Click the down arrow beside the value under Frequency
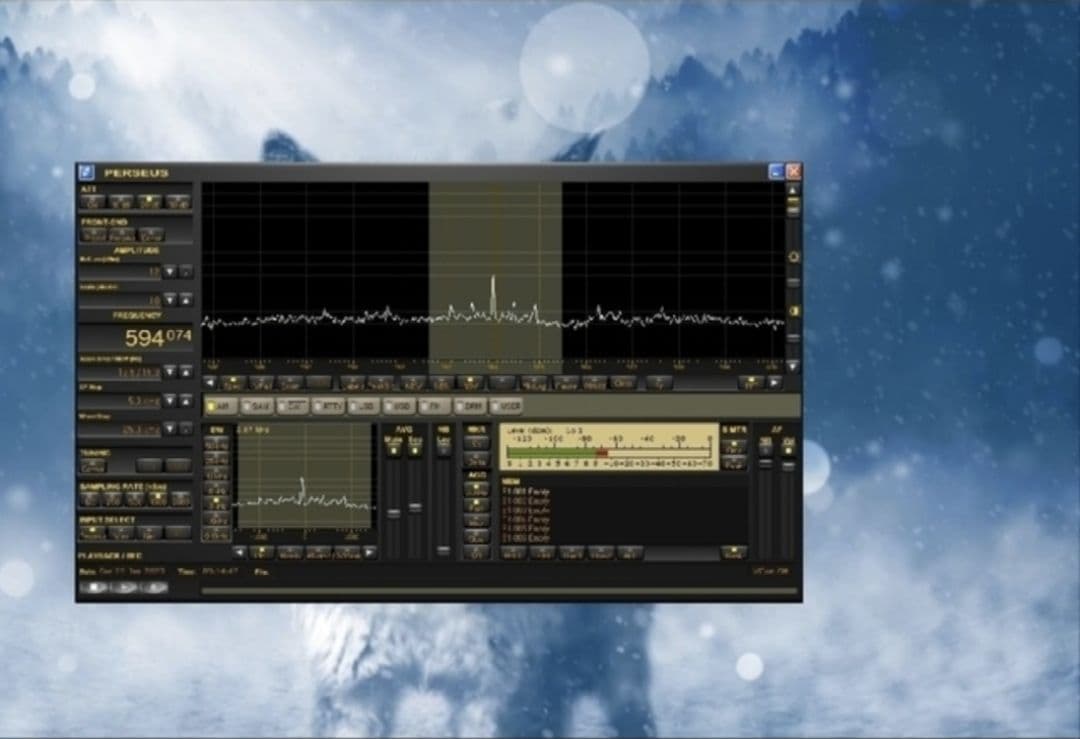The height and width of the screenshot is (739, 1080). [x=169, y=371]
